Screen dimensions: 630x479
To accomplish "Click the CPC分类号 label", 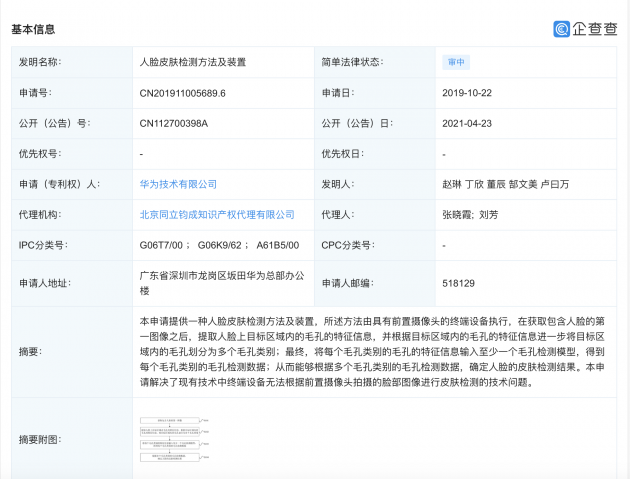I will click(x=348, y=246).
